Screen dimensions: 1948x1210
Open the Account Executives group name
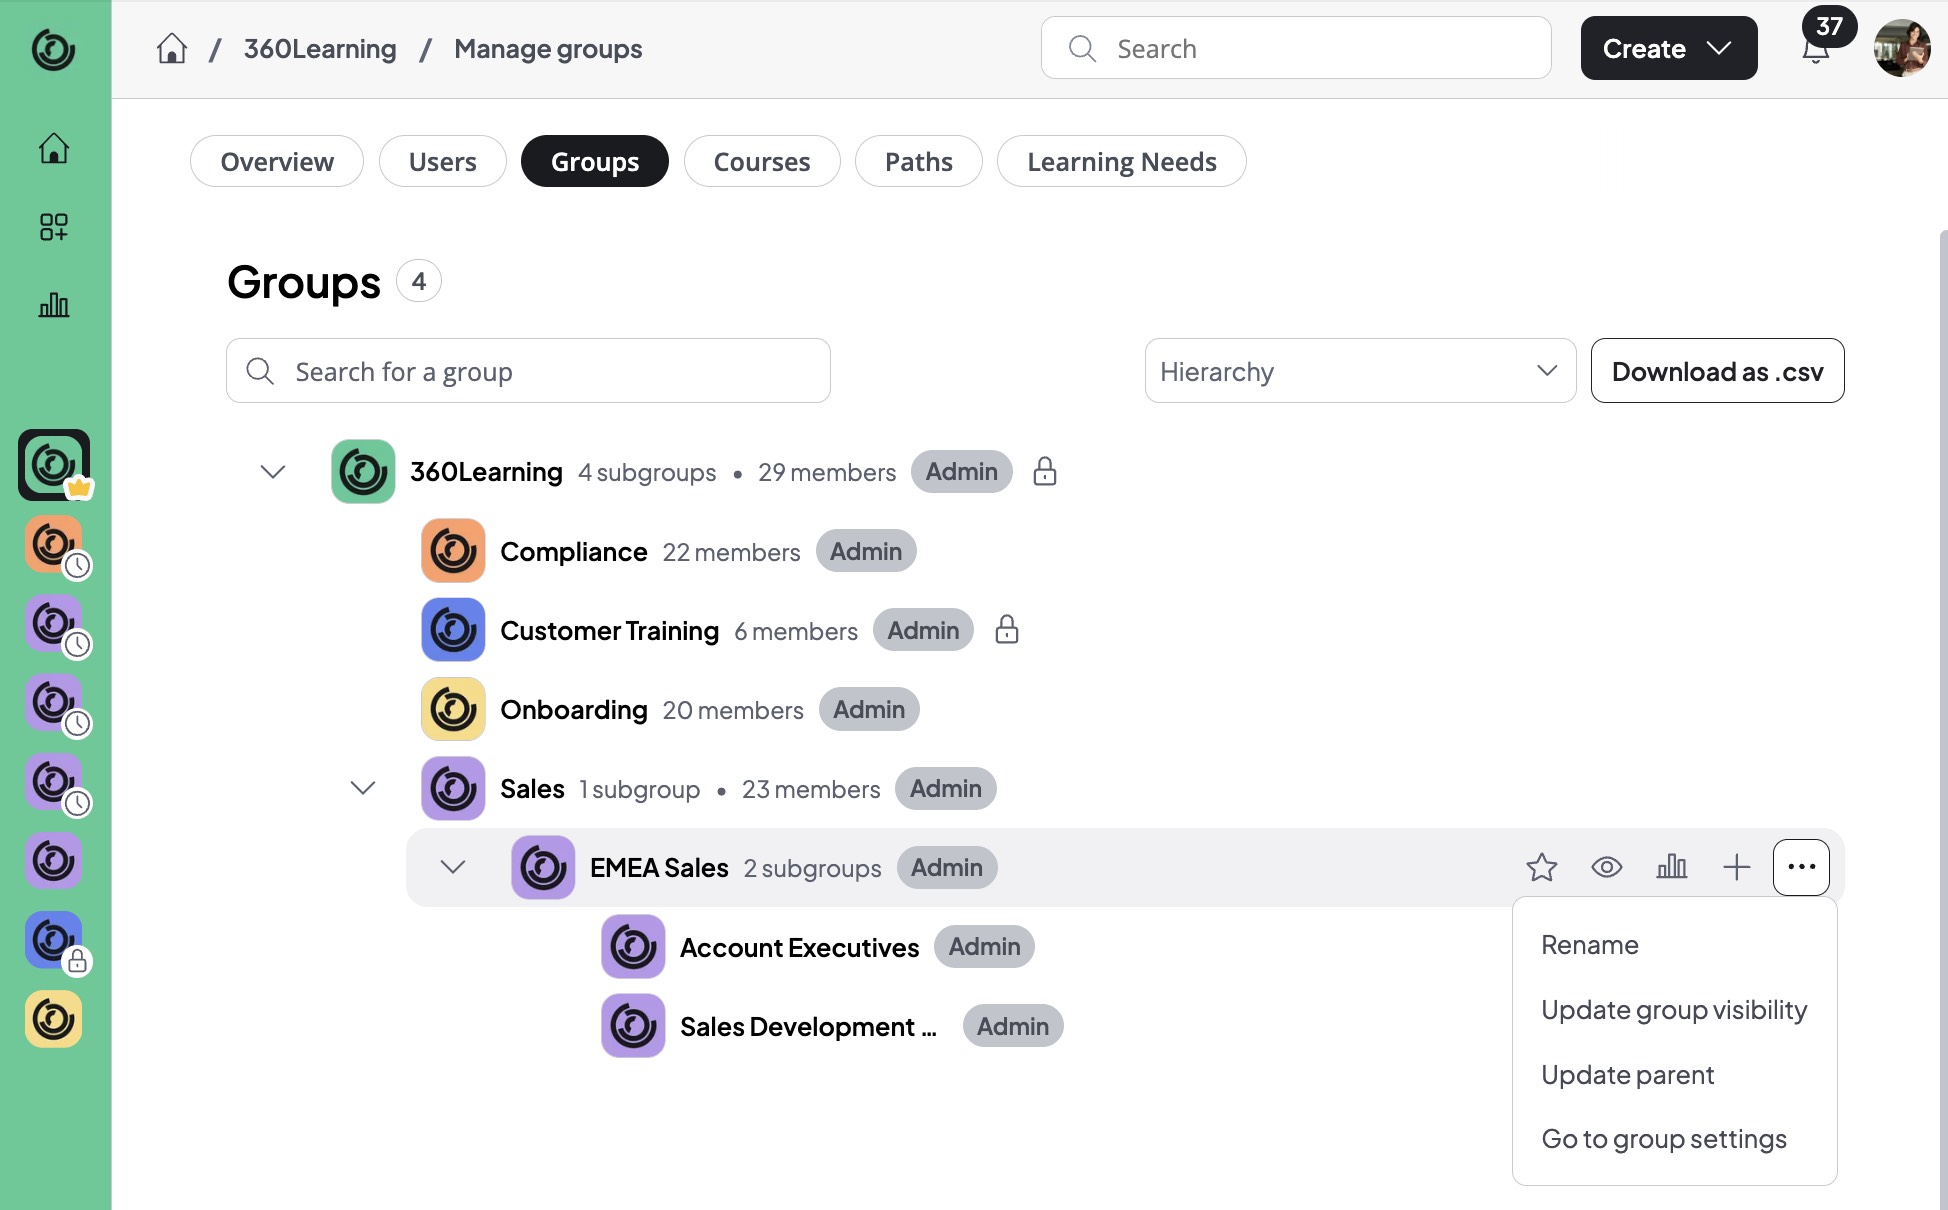[x=800, y=948]
